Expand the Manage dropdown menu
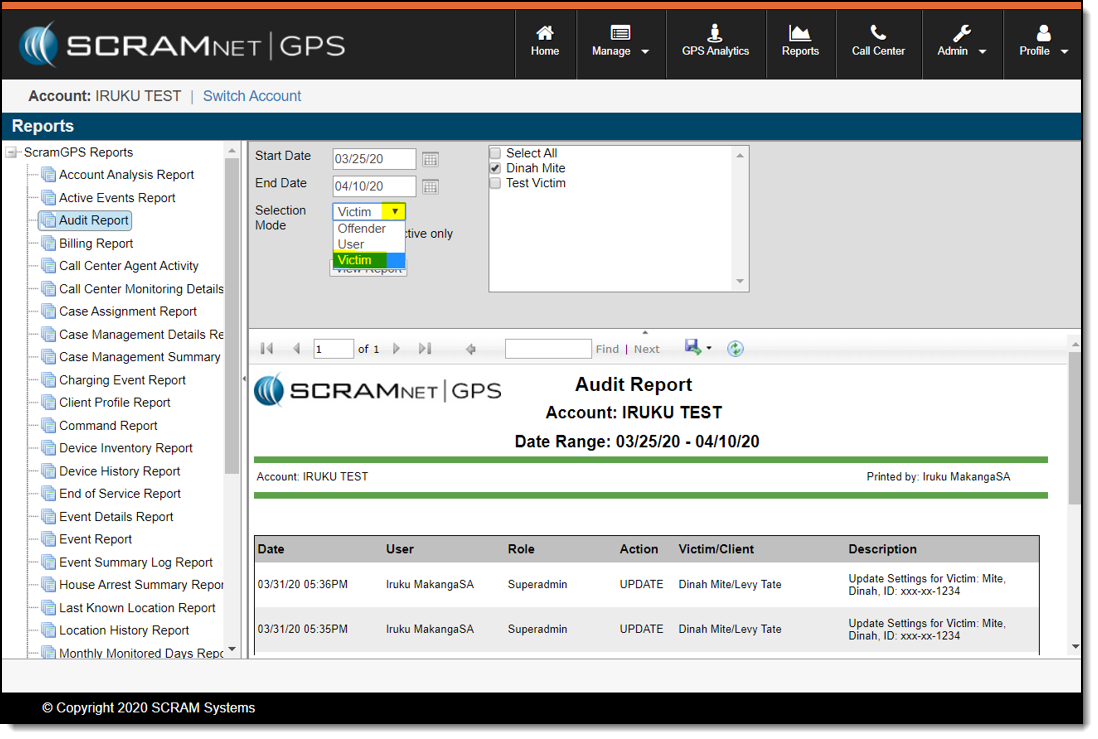 (620, 42)
